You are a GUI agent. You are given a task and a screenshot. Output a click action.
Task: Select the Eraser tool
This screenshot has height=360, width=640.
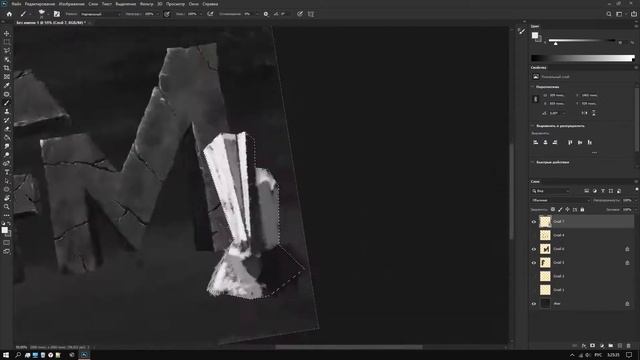7,129
